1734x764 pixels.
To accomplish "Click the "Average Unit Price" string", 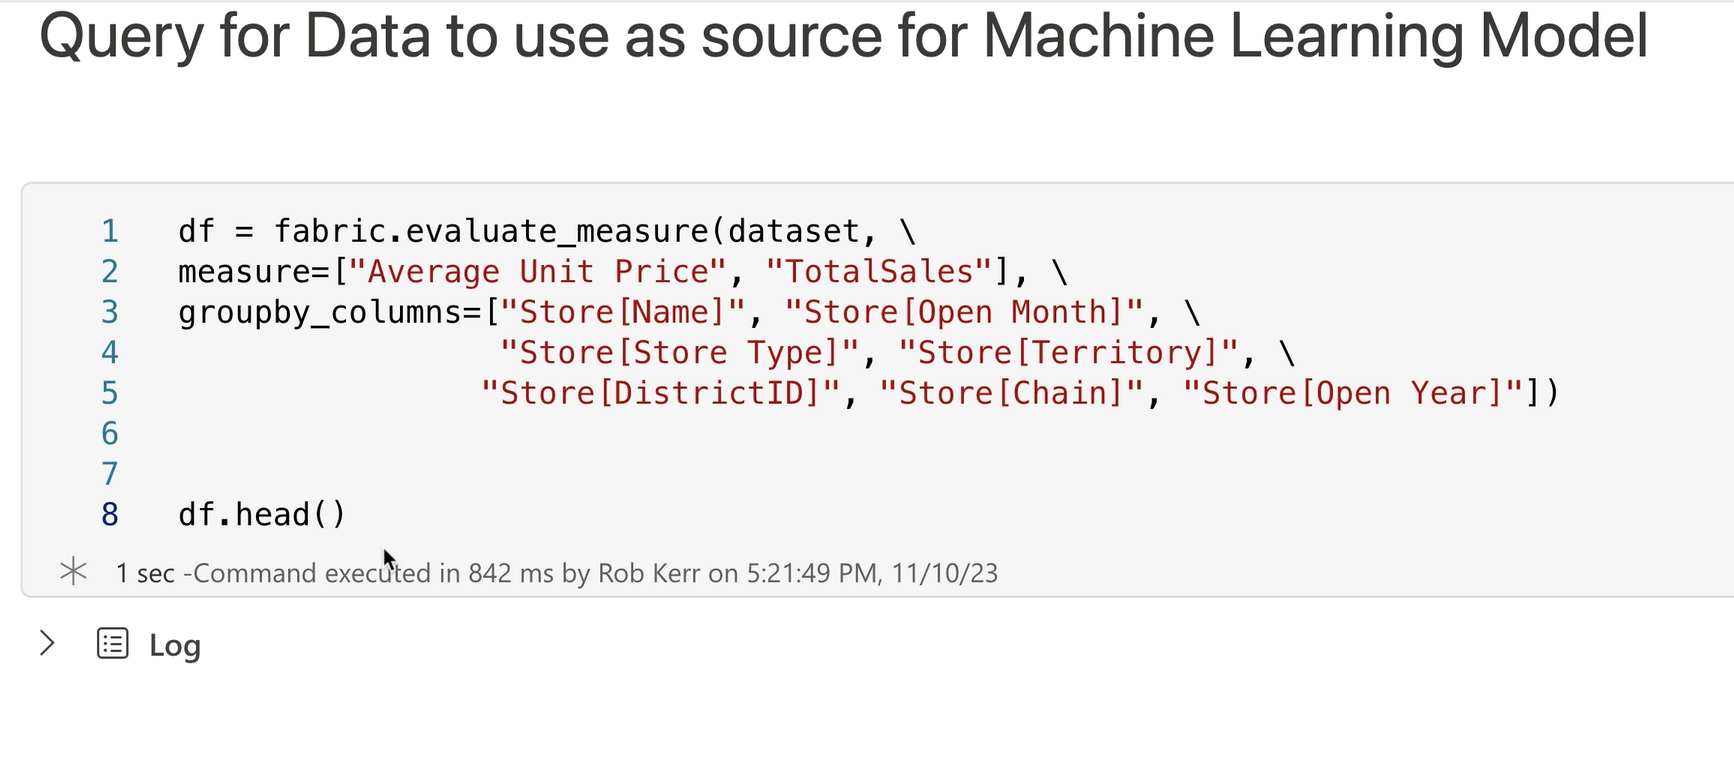I will 538,272.
